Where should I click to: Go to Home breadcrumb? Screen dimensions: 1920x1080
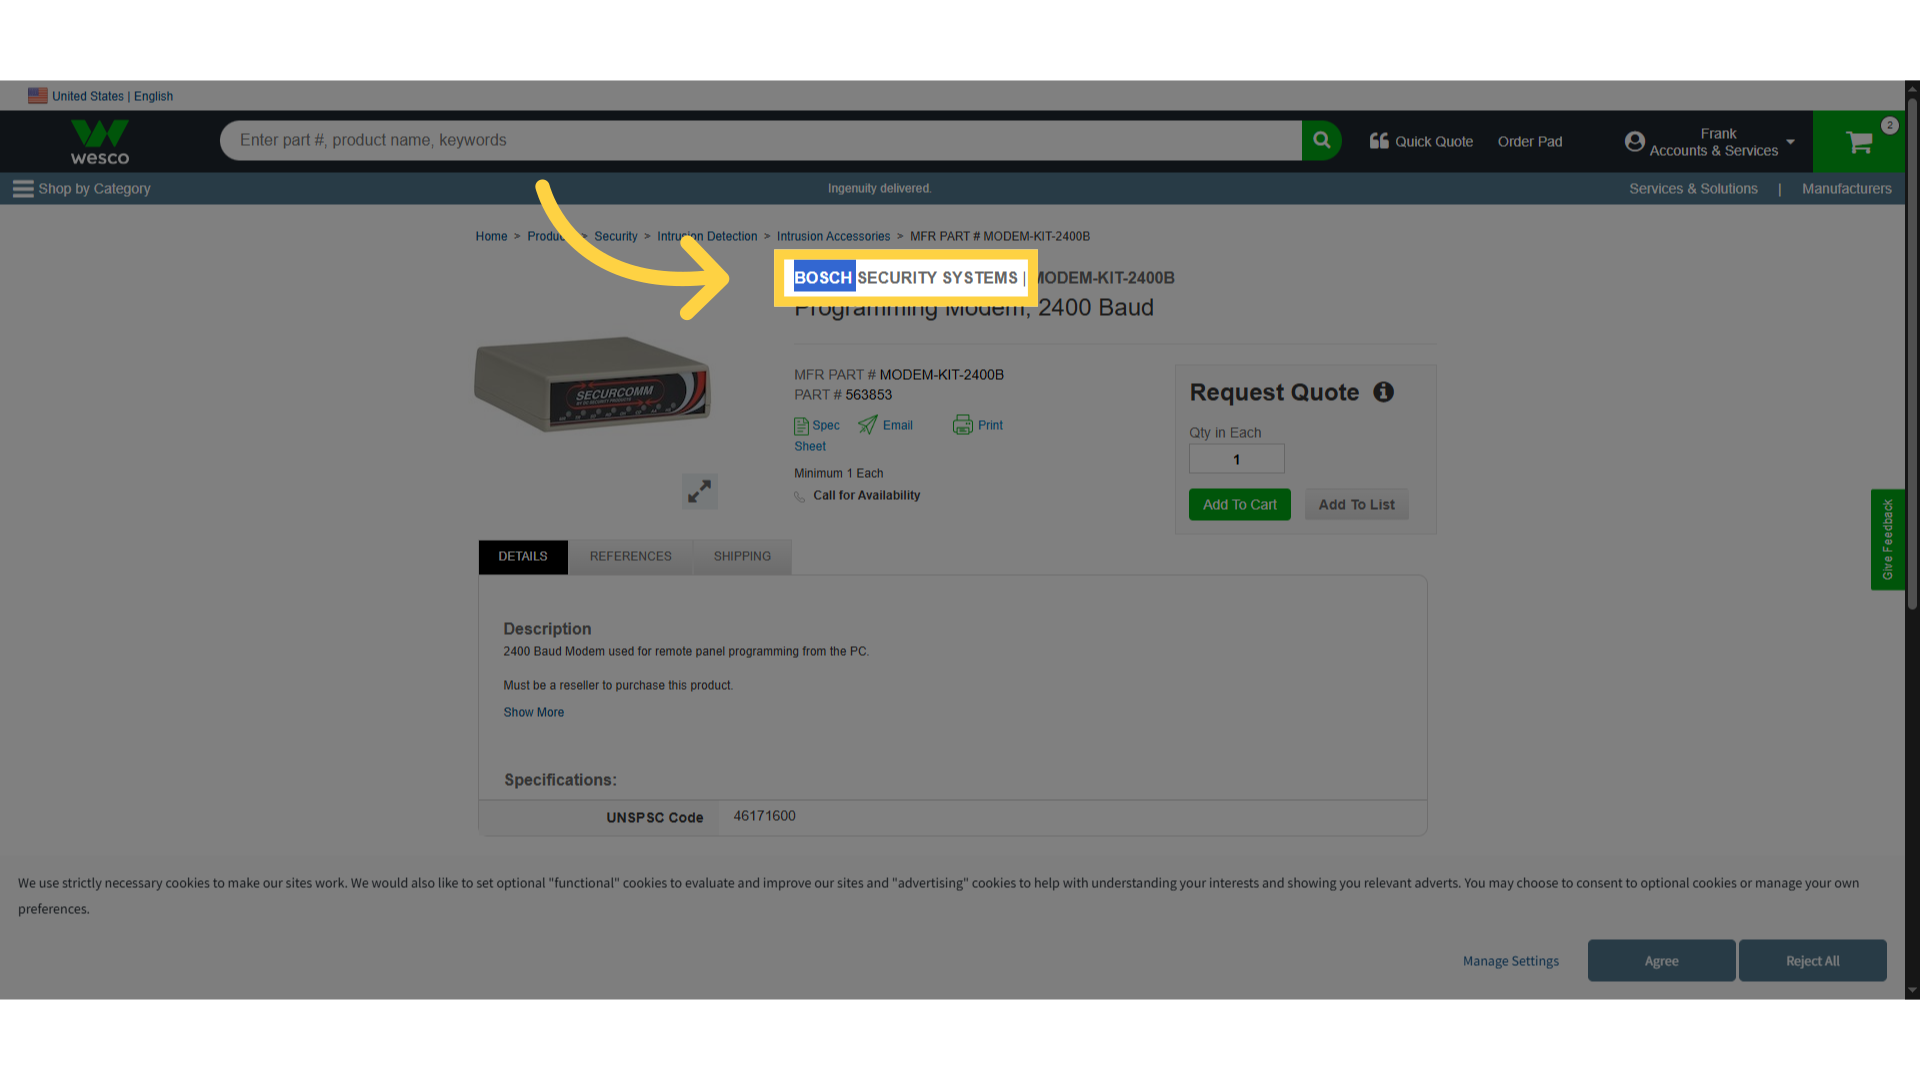click(491, 237)
